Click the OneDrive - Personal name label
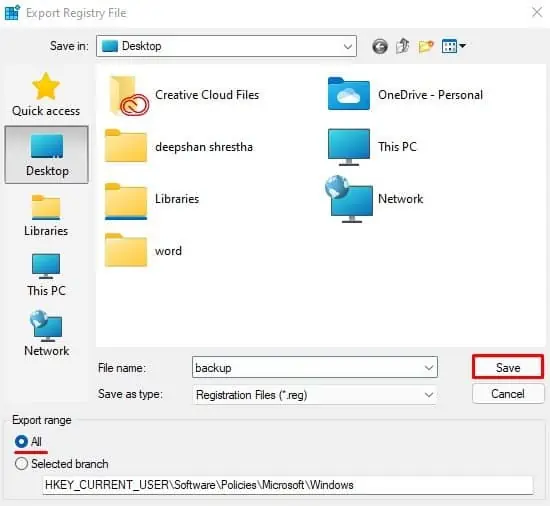550x506 pixels. pyautogui.click(x=430, y=95)
